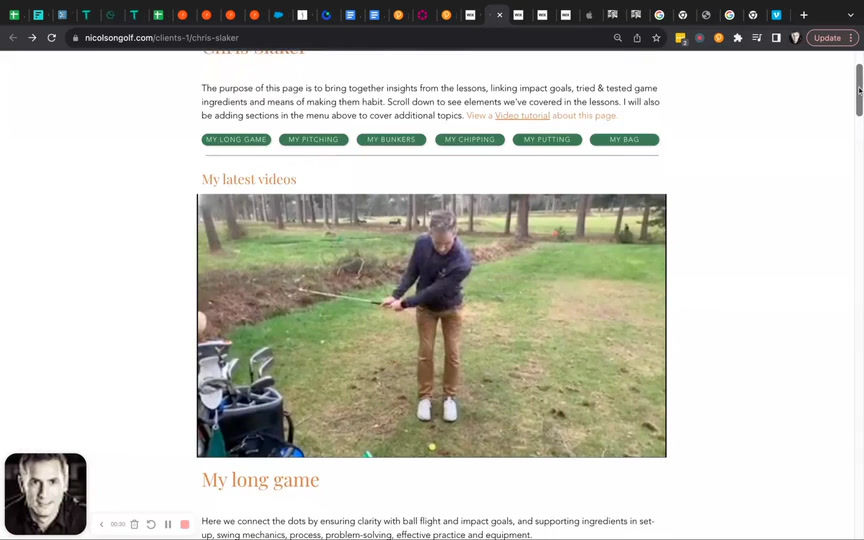This screenshot has width=864, height=540.
Task: Open the zoom magnifier in address bar
Action: [x=618, y=38]
